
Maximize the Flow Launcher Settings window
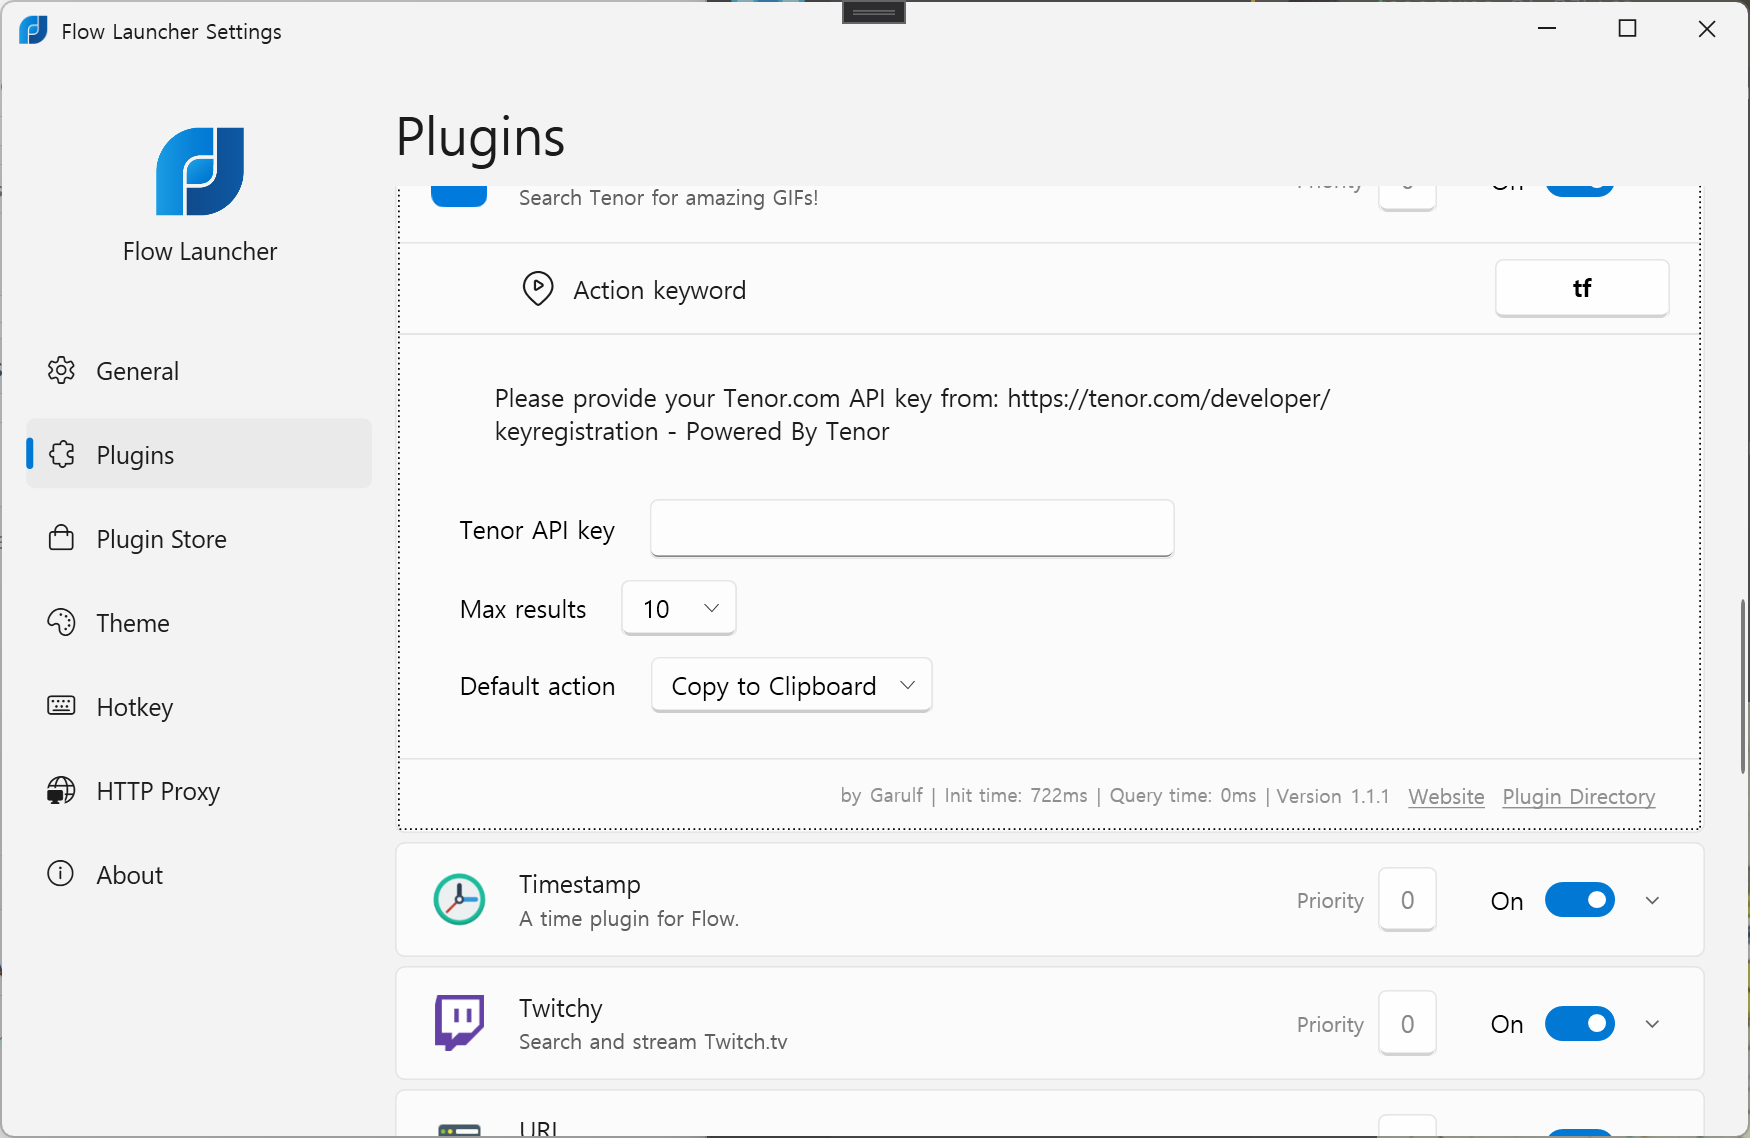[1627, 29]
